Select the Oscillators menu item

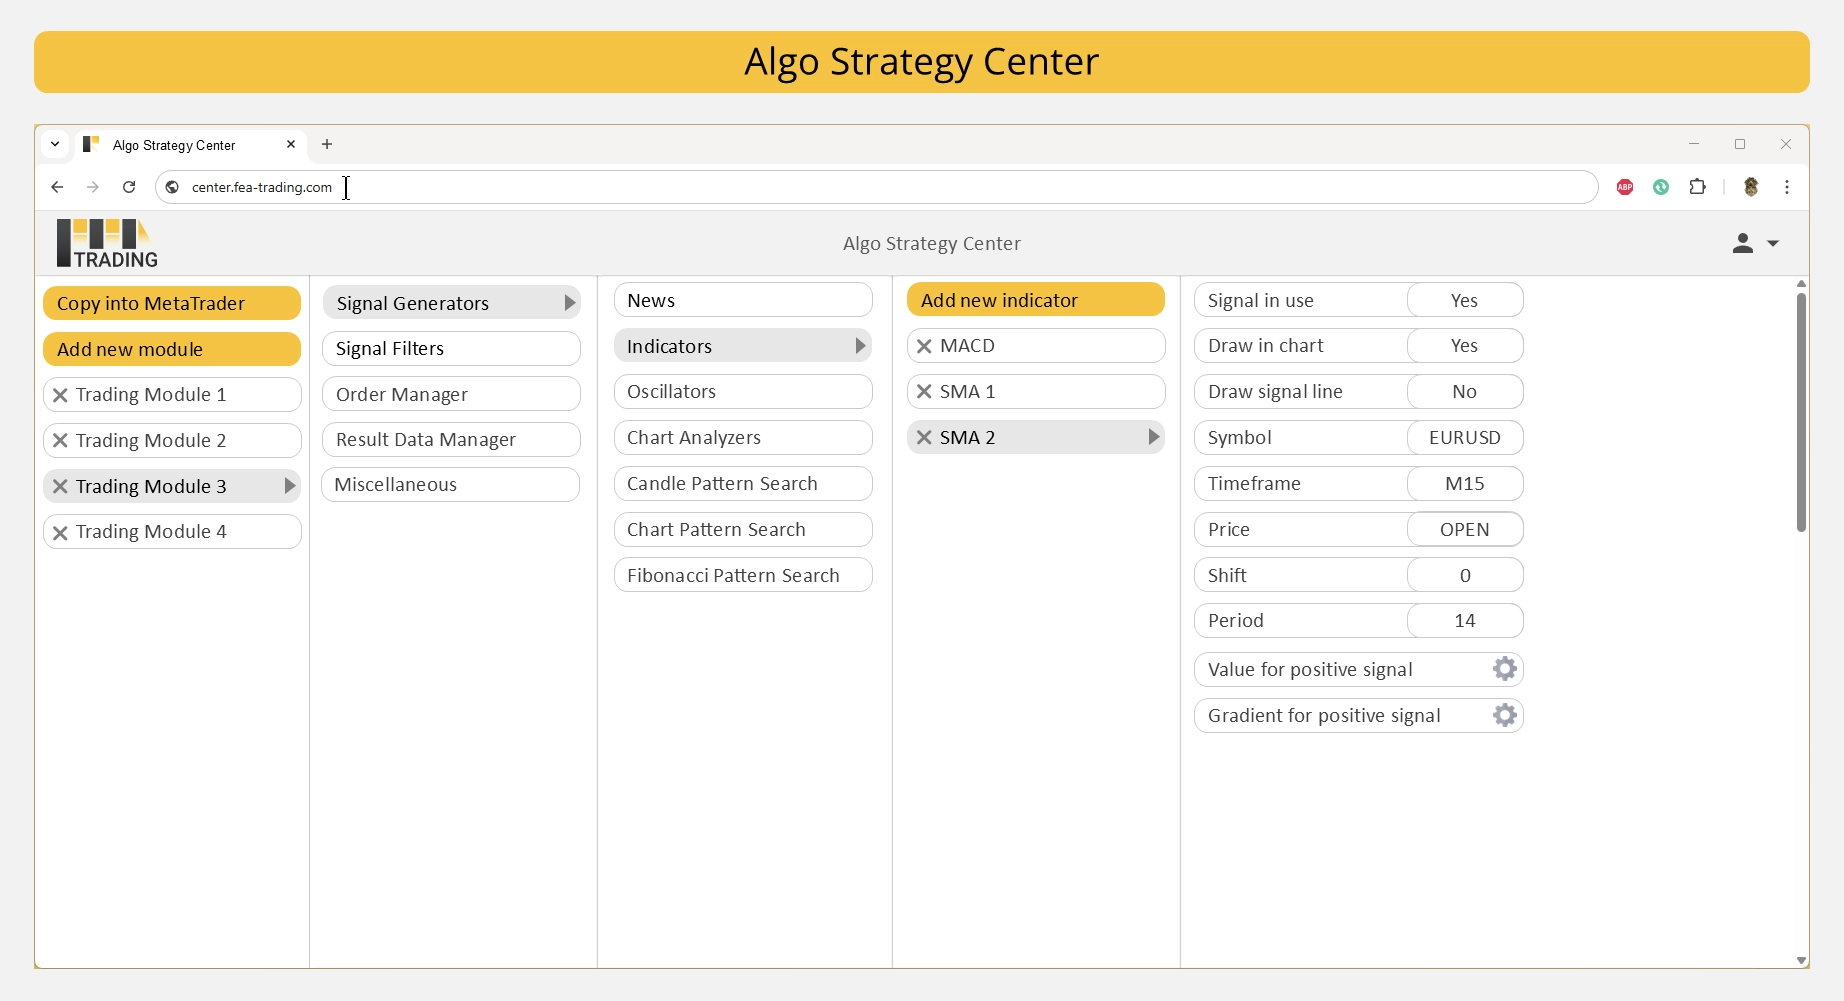click(743, 392)
